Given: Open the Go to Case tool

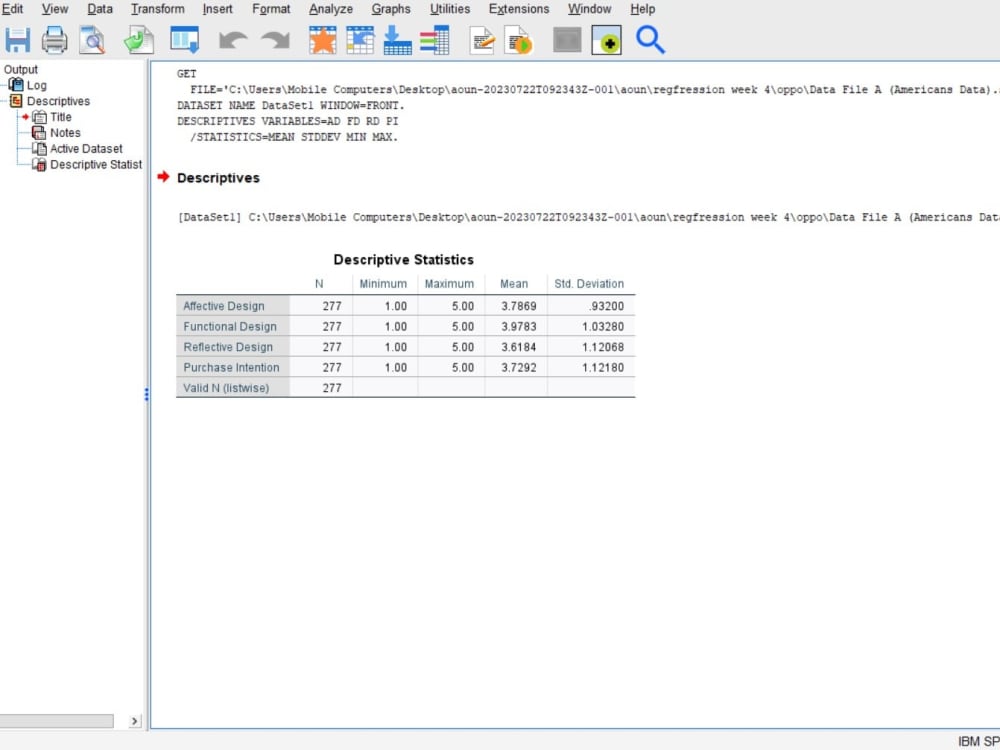Looking at the screenshot, I should click(360, 40).
